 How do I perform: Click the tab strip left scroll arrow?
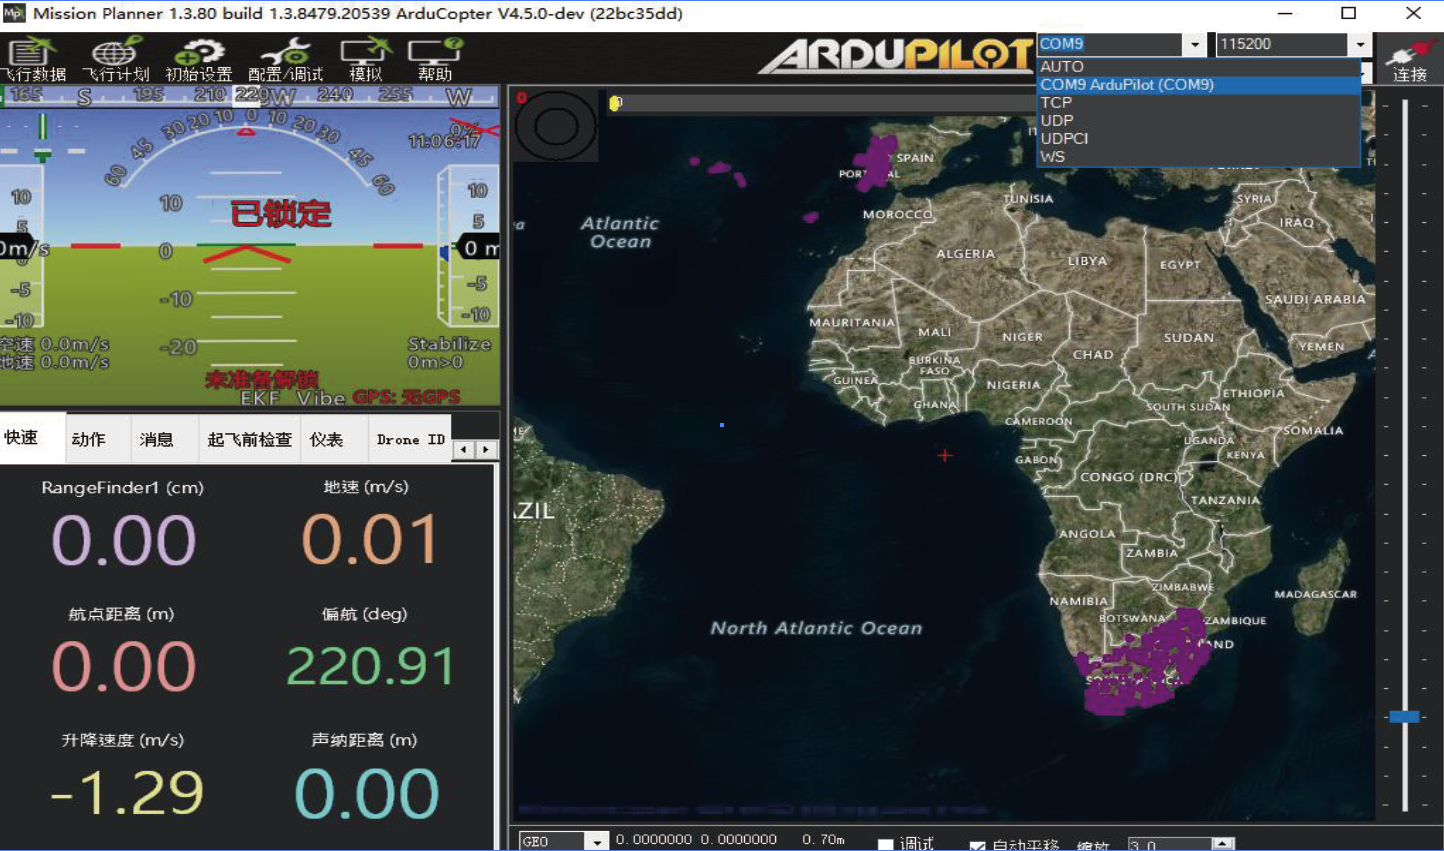(463, 450)
